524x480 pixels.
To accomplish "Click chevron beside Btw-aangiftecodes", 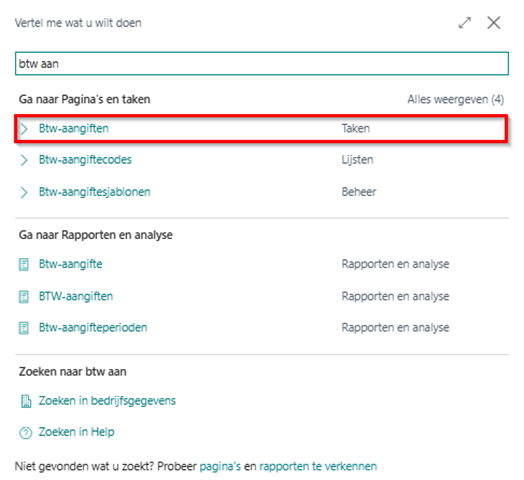I will click(x=24, y=160).
